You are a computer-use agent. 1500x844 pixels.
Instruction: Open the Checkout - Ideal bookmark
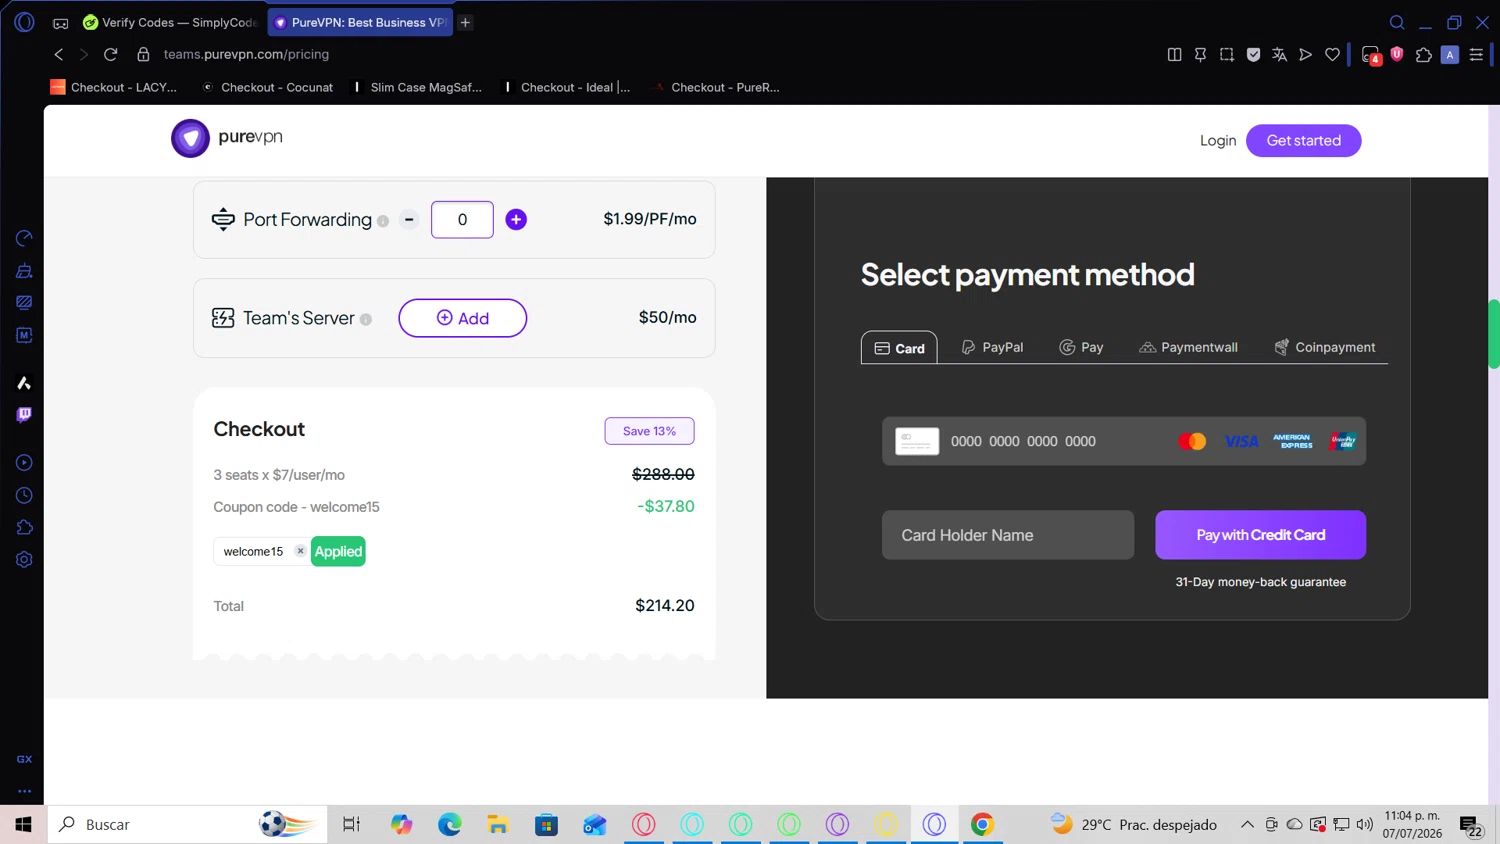[x=566, y=87]
